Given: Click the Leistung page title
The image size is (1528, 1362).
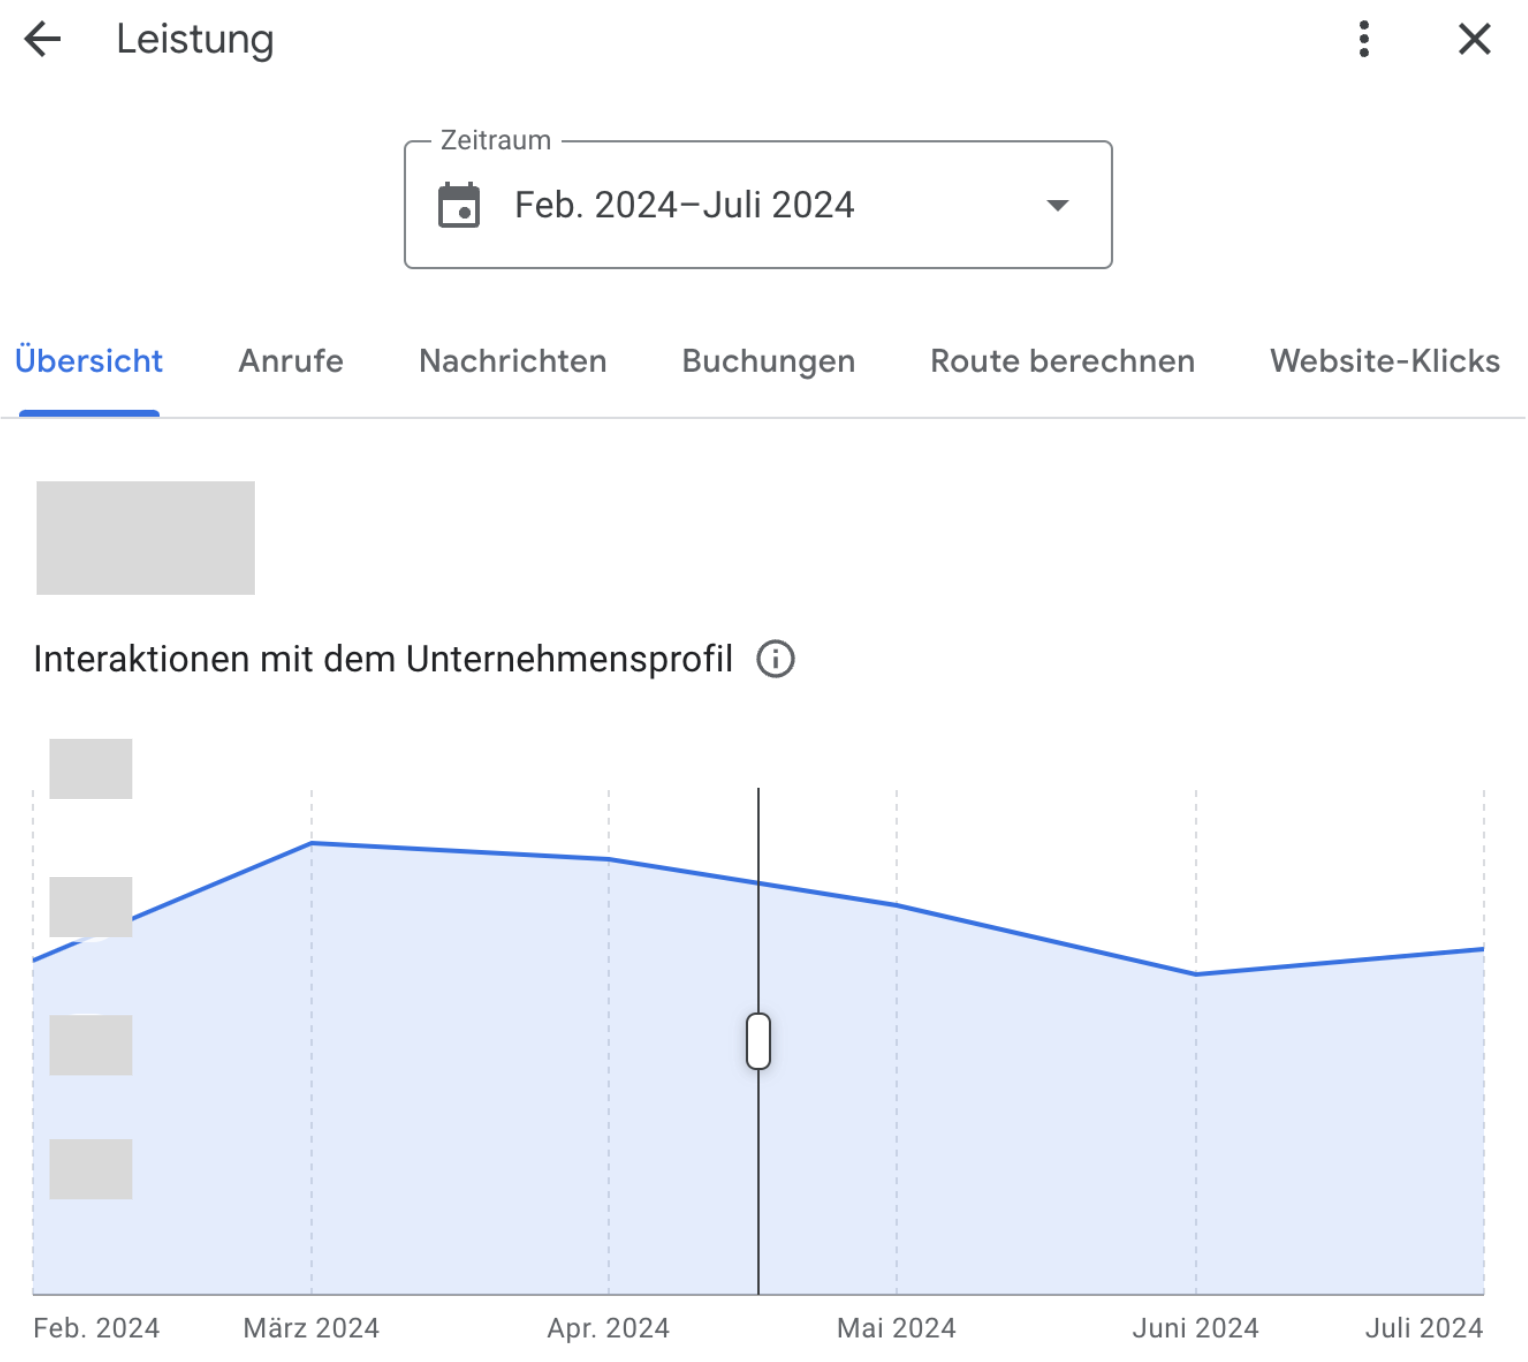Looking at the screenshot, I should point(195,40).
